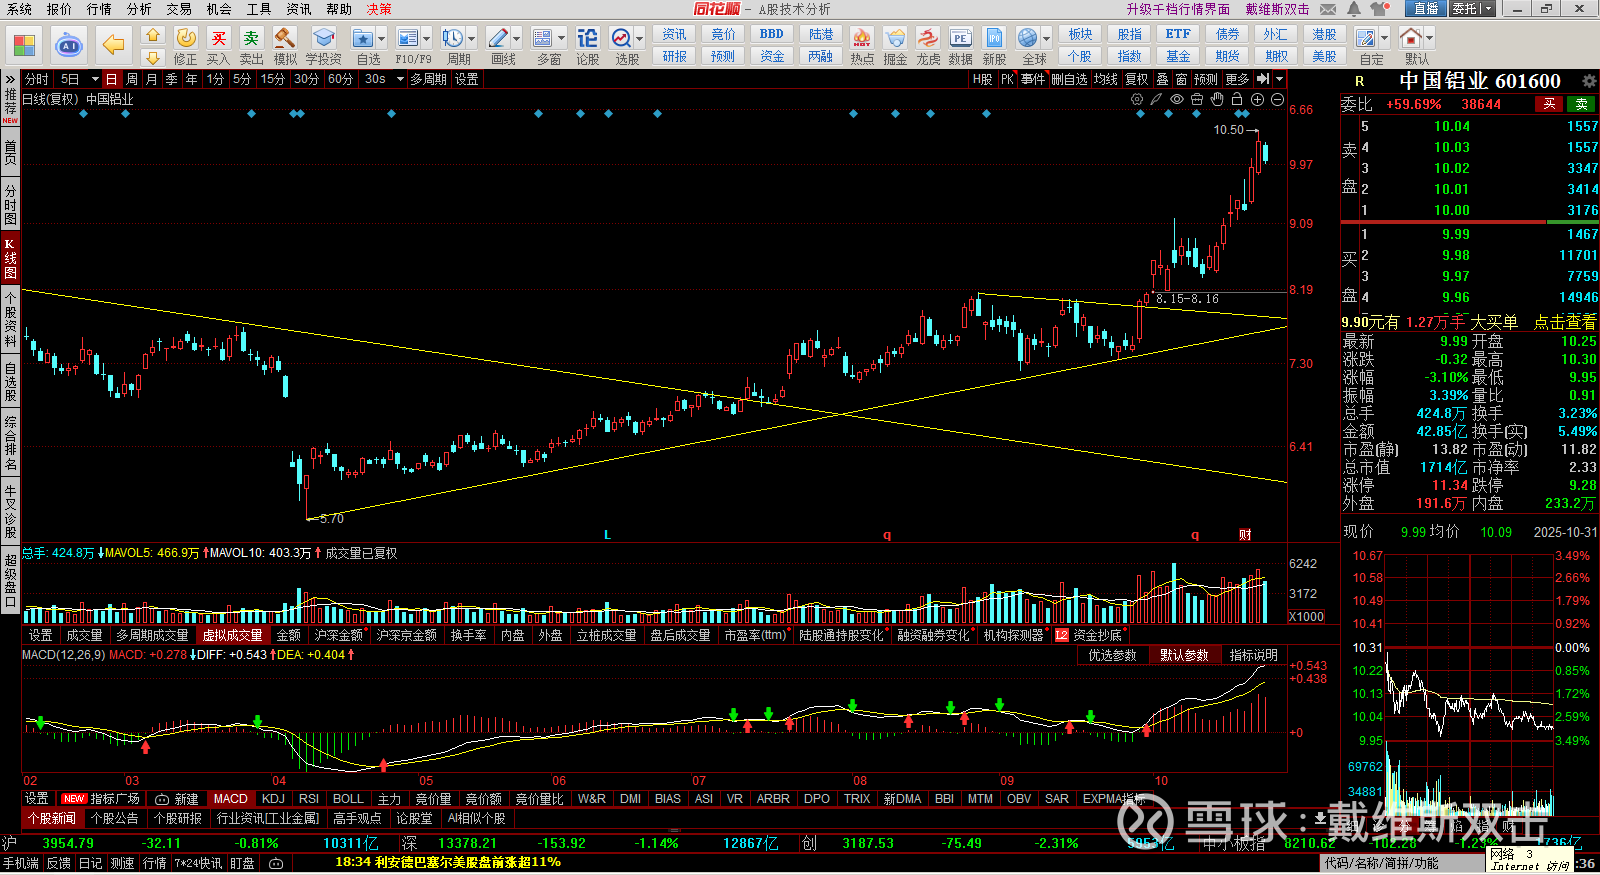This screenshot has width=1600, height=875.
Task: Switch to the KDJ indicator tab
Action: tap(273, 799)
